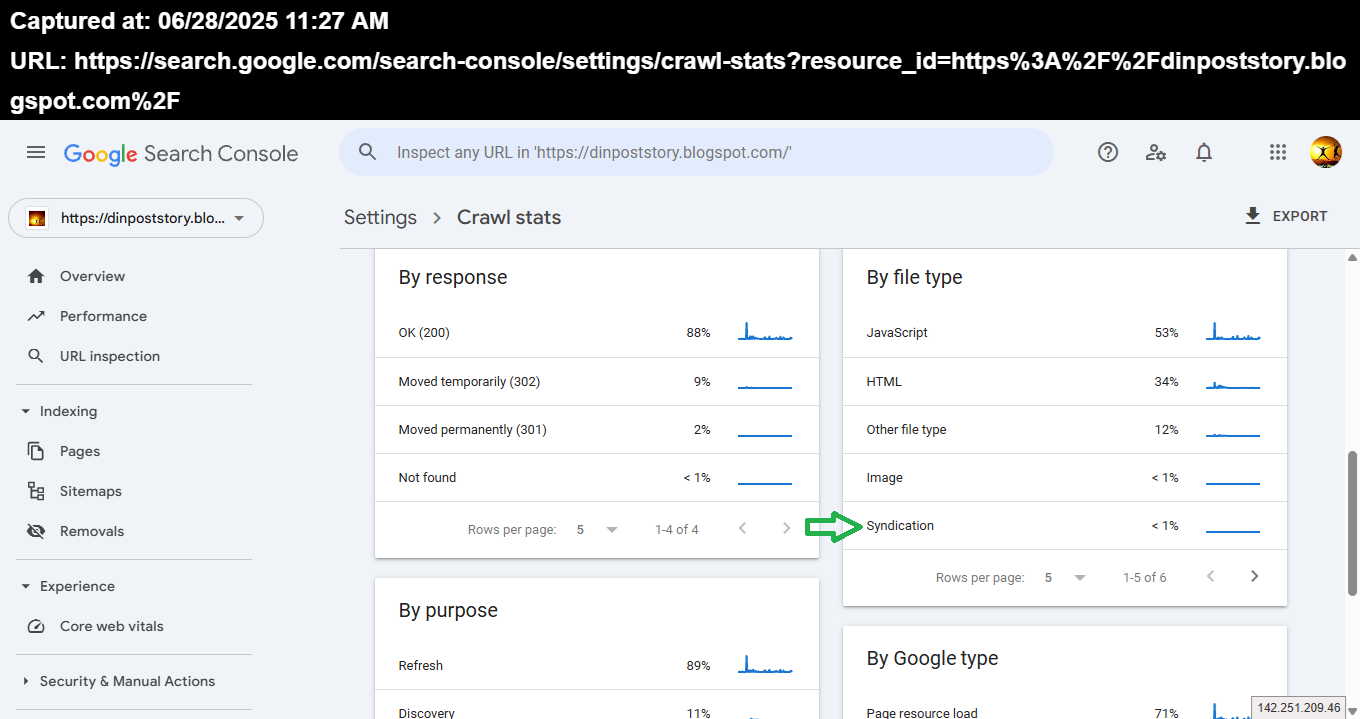Image resolution: width=1360 pixels, height=719 pixels.
Task: Open the Moved temporarily (302) row
Action: tap(597, 382)
